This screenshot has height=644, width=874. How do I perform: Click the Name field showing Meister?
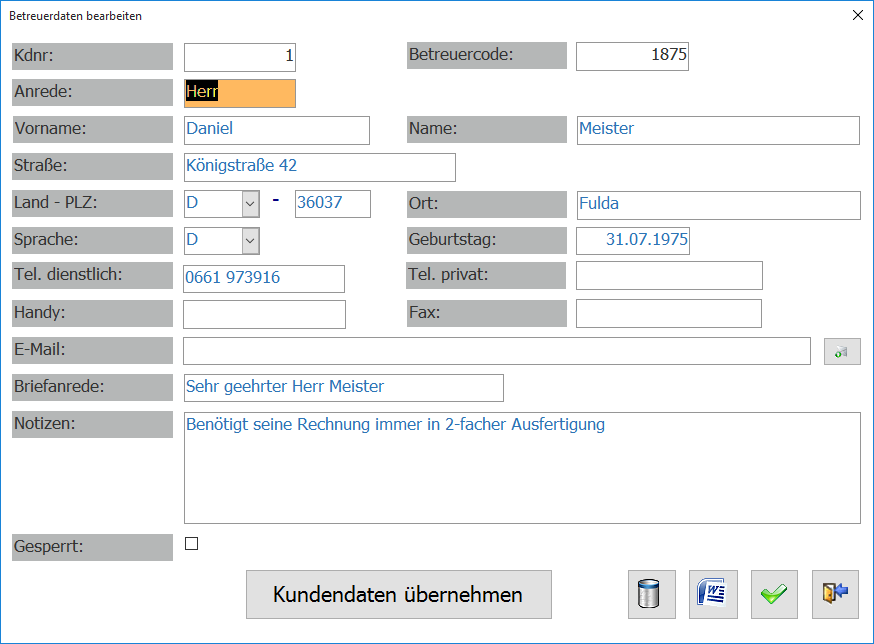(718, 130)
